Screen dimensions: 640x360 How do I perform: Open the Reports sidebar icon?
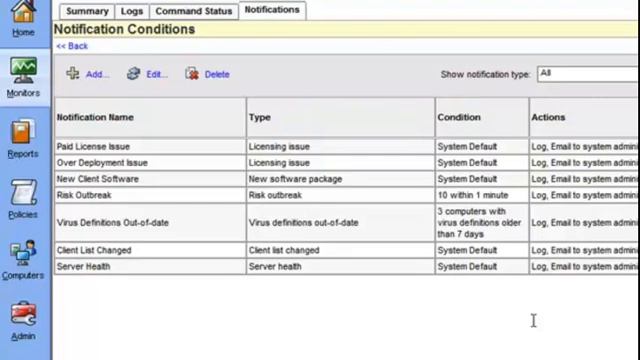(x=23, y=131)
